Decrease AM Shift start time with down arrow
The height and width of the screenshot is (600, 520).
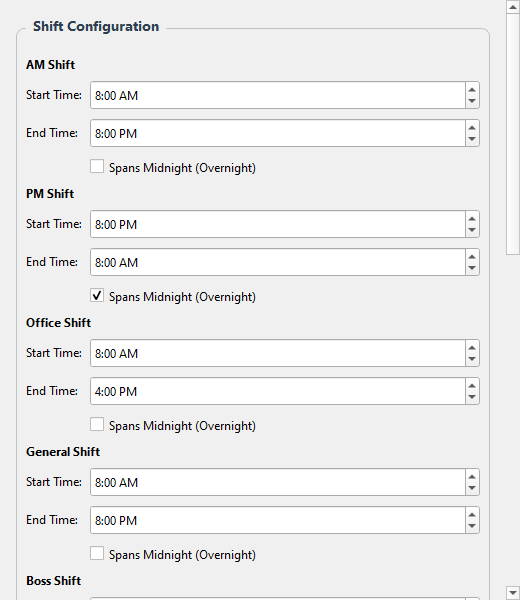pyautogui.click(x=472, y=101)
